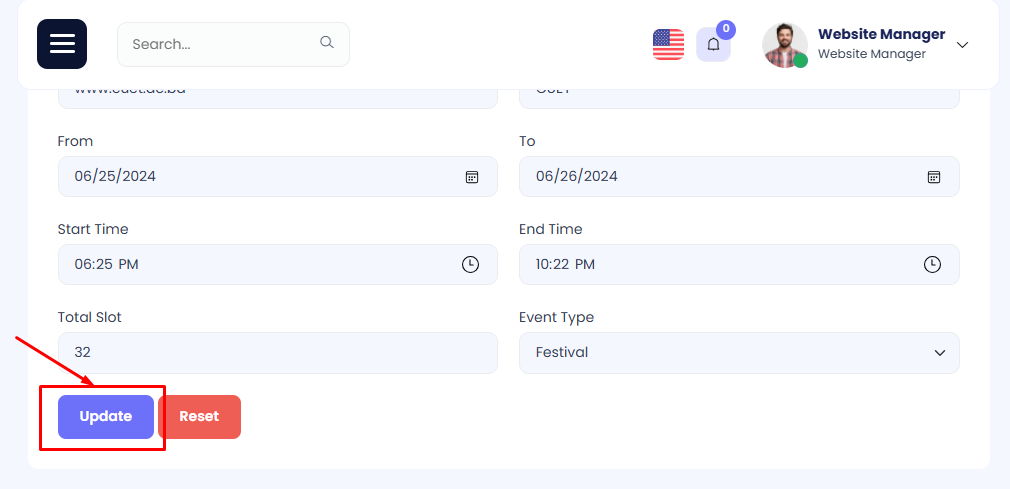Open the notifications bell
The height and width of the screenshot is (489, 1010).
click(x=713, y=45)
